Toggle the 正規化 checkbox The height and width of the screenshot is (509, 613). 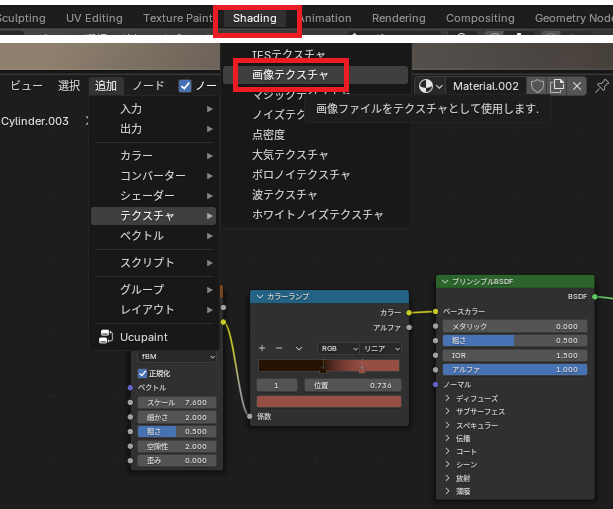click(142, 373)
